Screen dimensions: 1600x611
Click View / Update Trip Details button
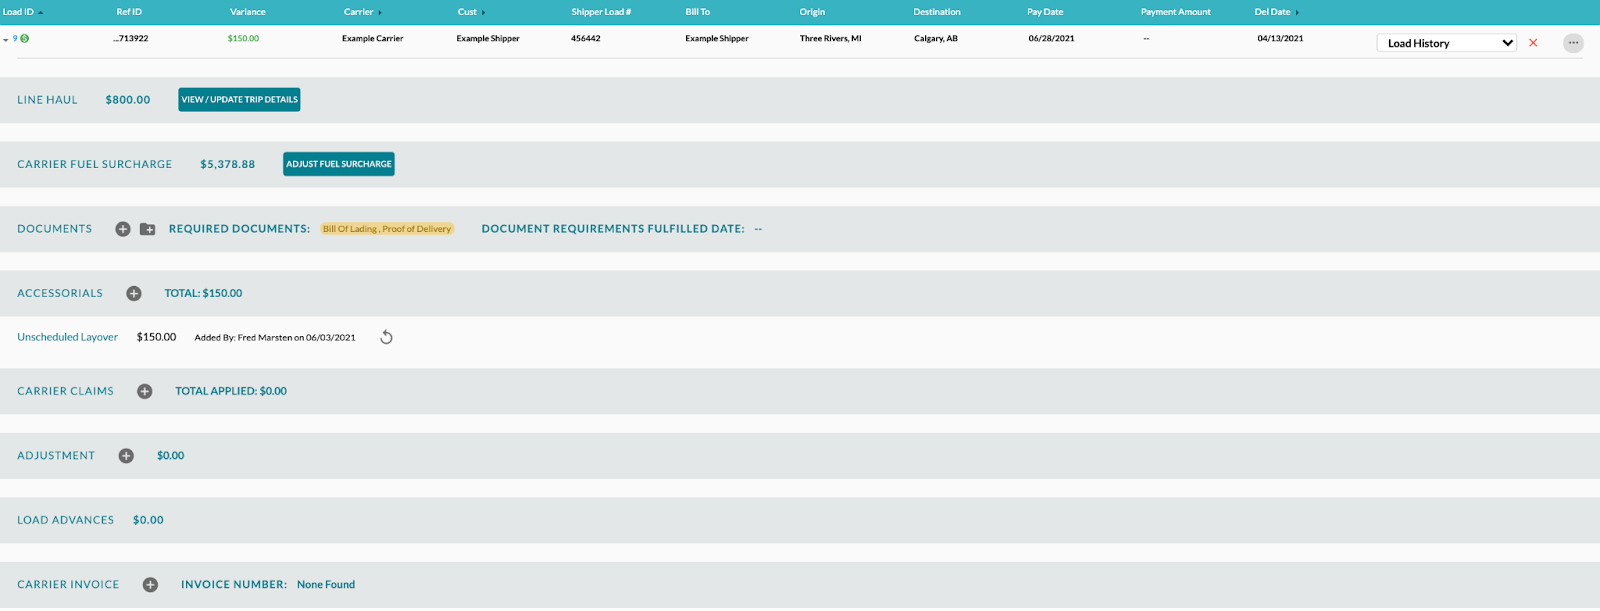coord(239,100)
